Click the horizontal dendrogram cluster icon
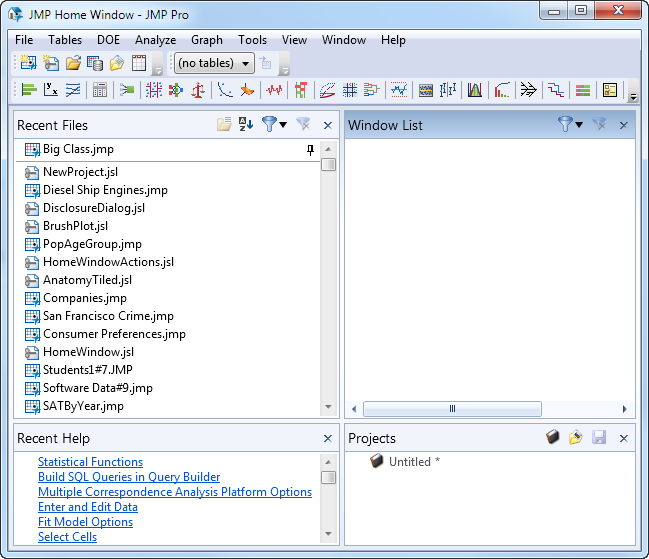The height and width of the screenshot is (559, 649). tap(371, 89)
